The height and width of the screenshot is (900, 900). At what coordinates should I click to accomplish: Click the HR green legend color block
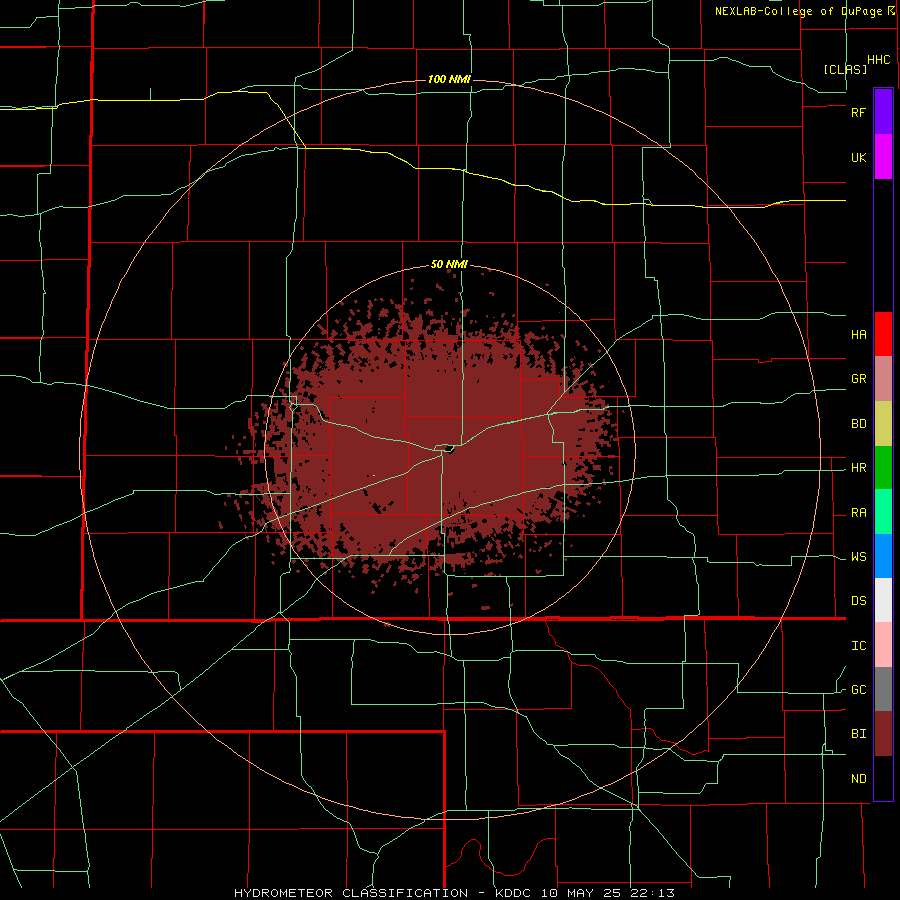coord(883,467)
